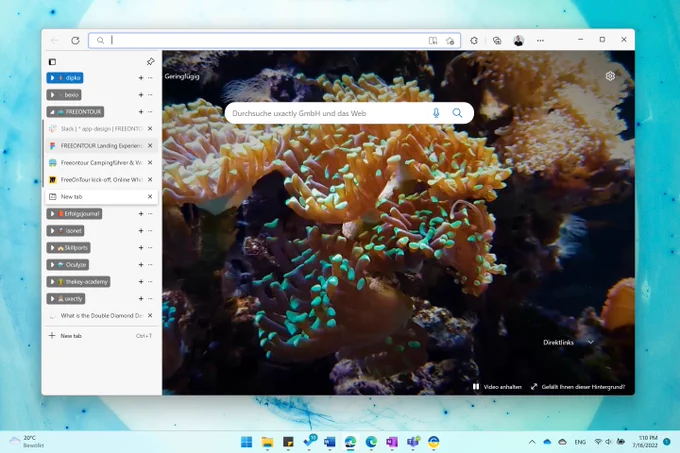
Task: Open the Collections icon in toolbar
Action: pos(497,40)
